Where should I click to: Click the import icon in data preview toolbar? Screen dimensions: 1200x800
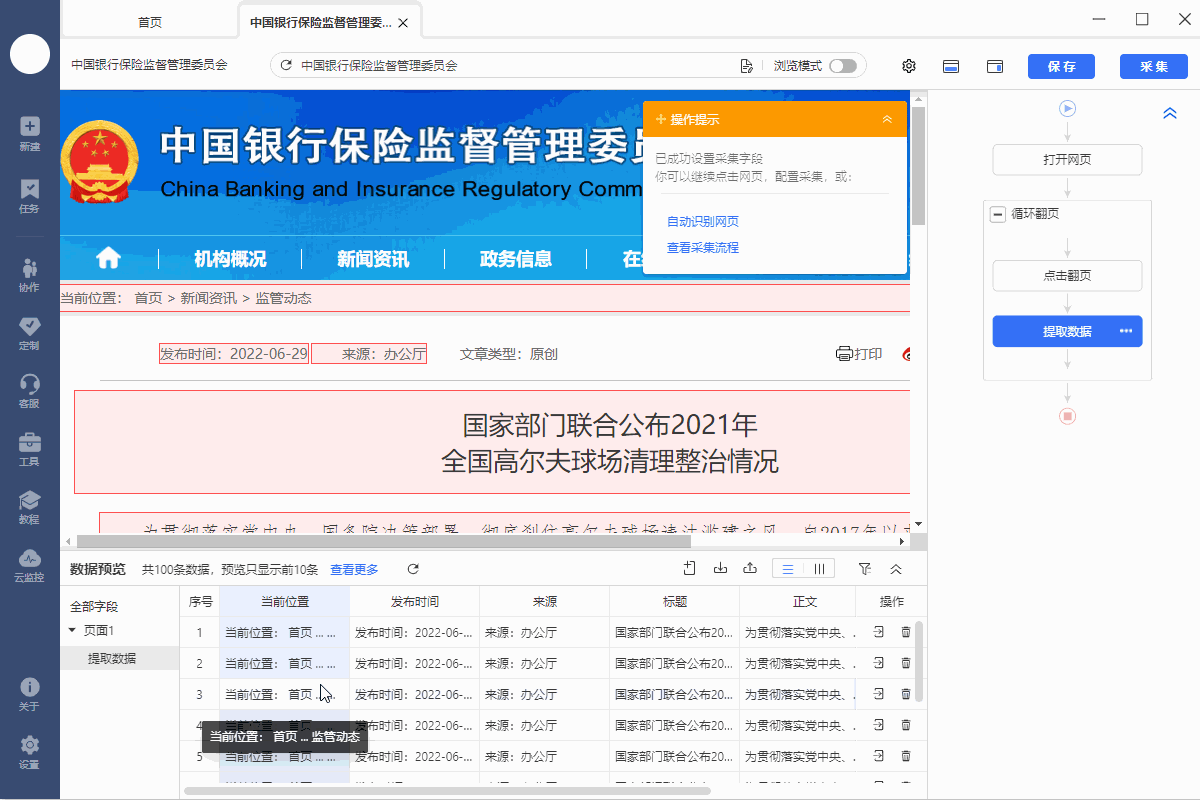pyautogui.click(x=720, y=569)
